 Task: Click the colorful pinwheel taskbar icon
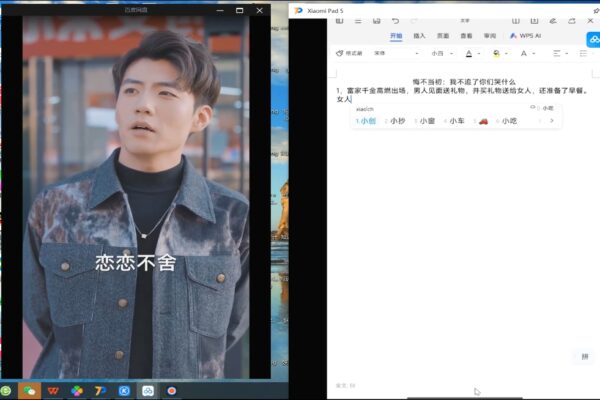77,391
